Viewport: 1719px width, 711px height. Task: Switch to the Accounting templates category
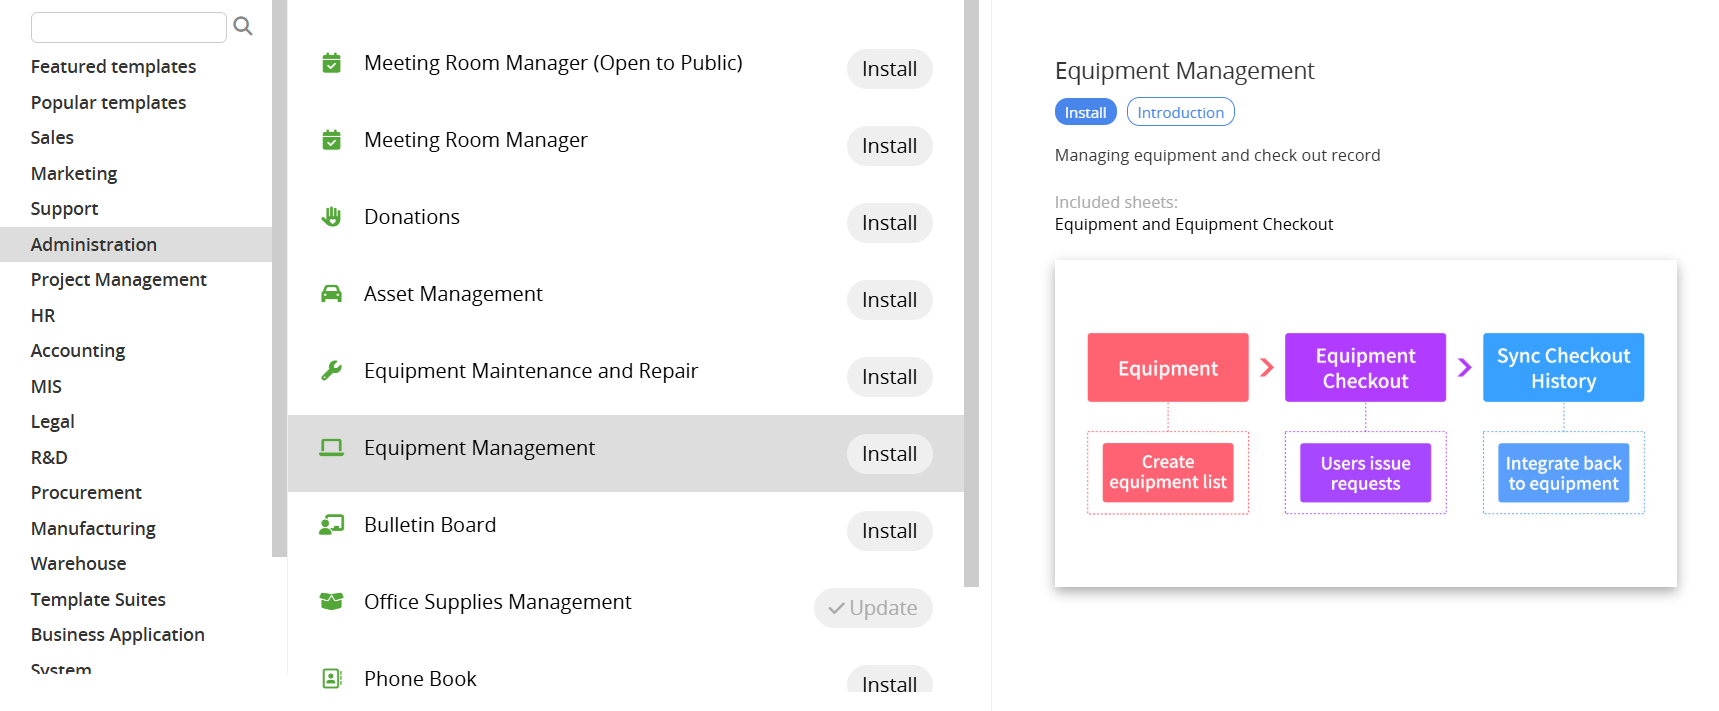click(78, 351)
